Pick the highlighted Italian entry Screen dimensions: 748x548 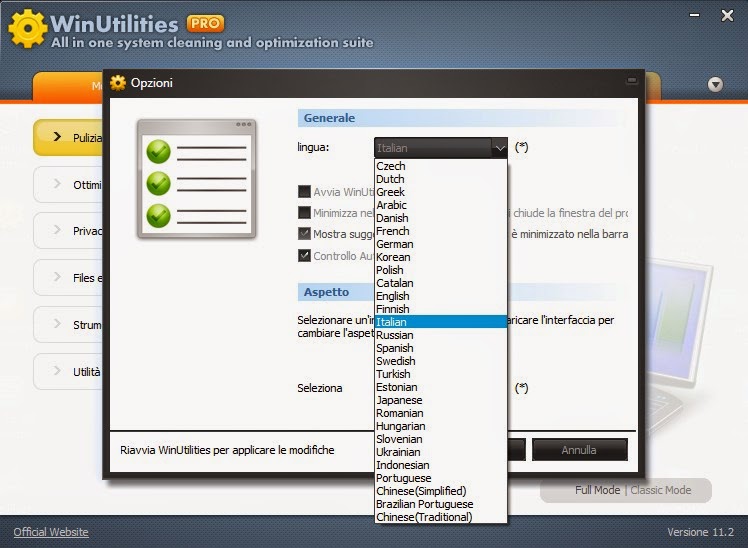(x=440, y=322)
